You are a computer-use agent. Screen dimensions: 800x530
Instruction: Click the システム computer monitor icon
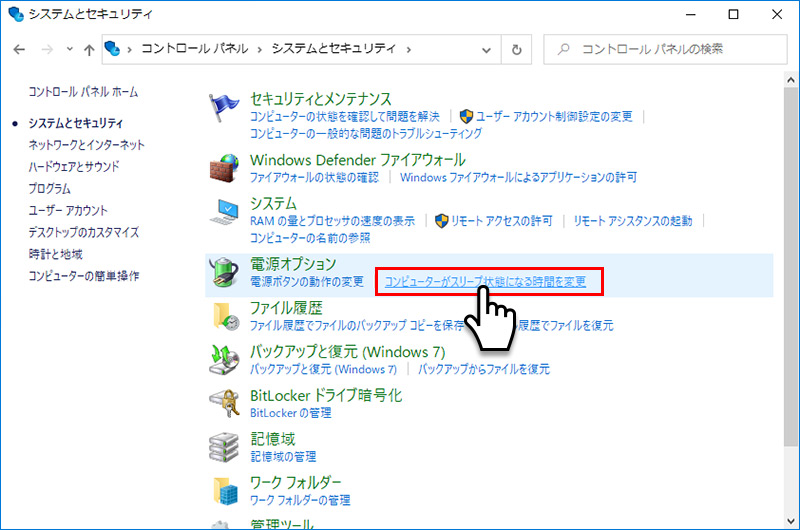coord(224,211)
